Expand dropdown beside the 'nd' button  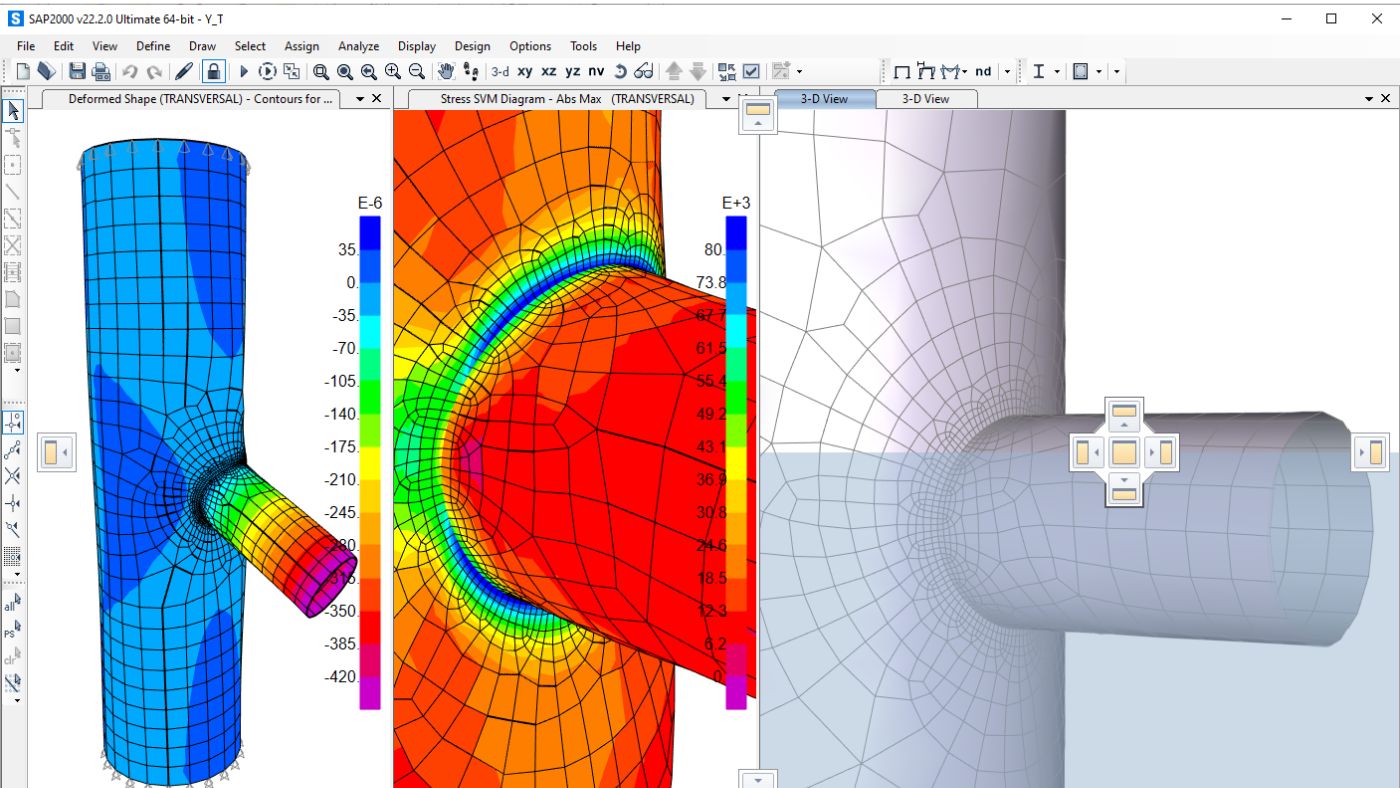pos(1007,71)
